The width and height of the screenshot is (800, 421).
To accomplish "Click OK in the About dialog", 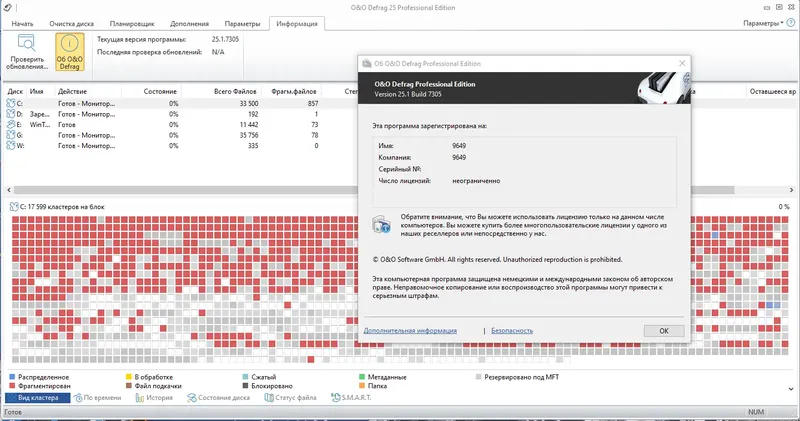I will tap(664, 331).
